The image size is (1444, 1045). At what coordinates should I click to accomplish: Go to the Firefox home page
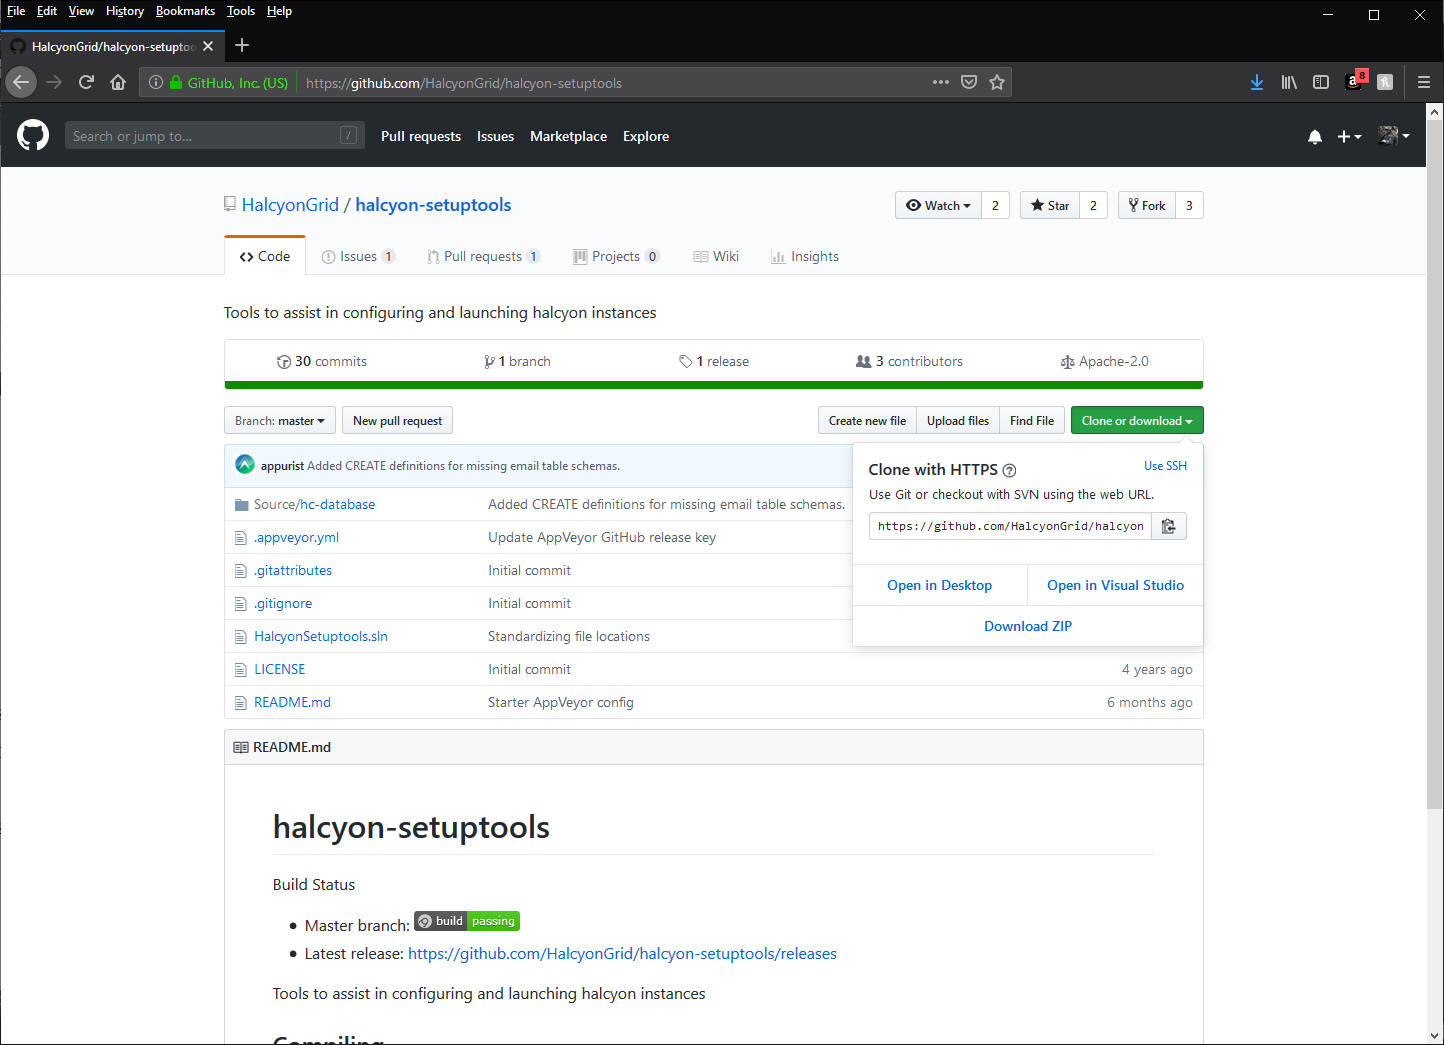(118, 83)
